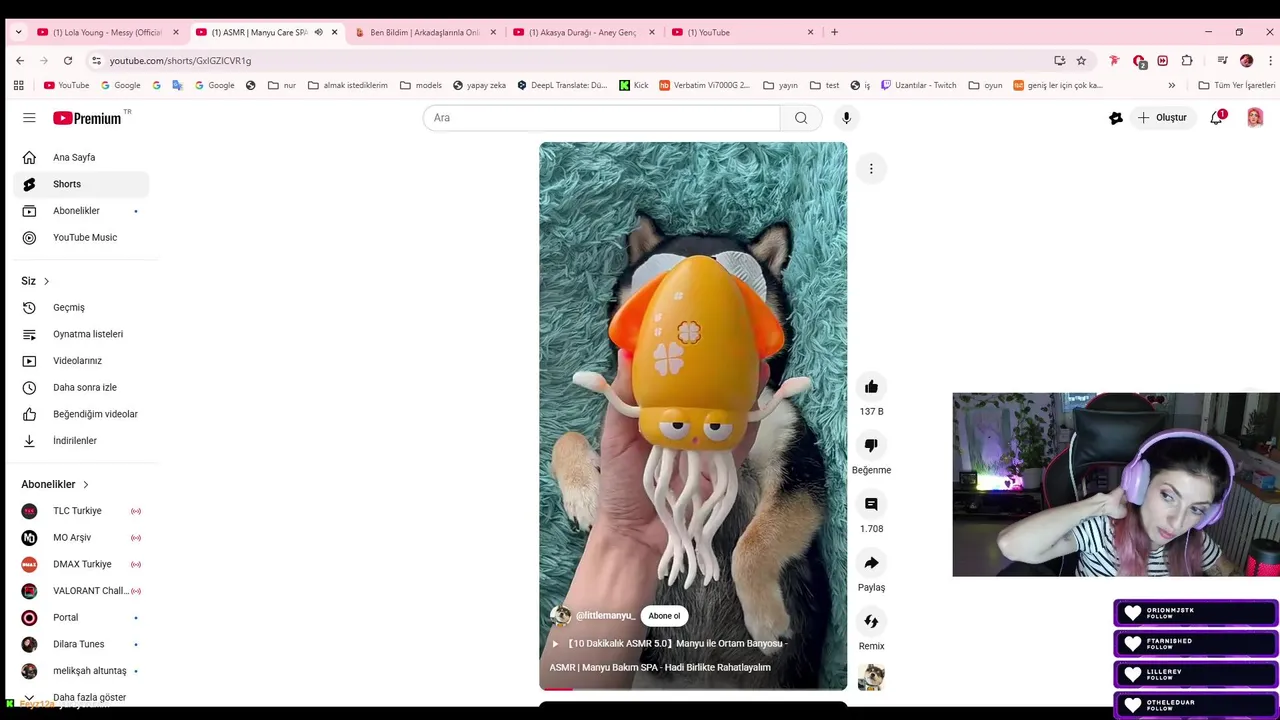This screenshot has width=1280, height=720.
Task: Open MO Arşiv subscription channel
Action: point(81,538)
